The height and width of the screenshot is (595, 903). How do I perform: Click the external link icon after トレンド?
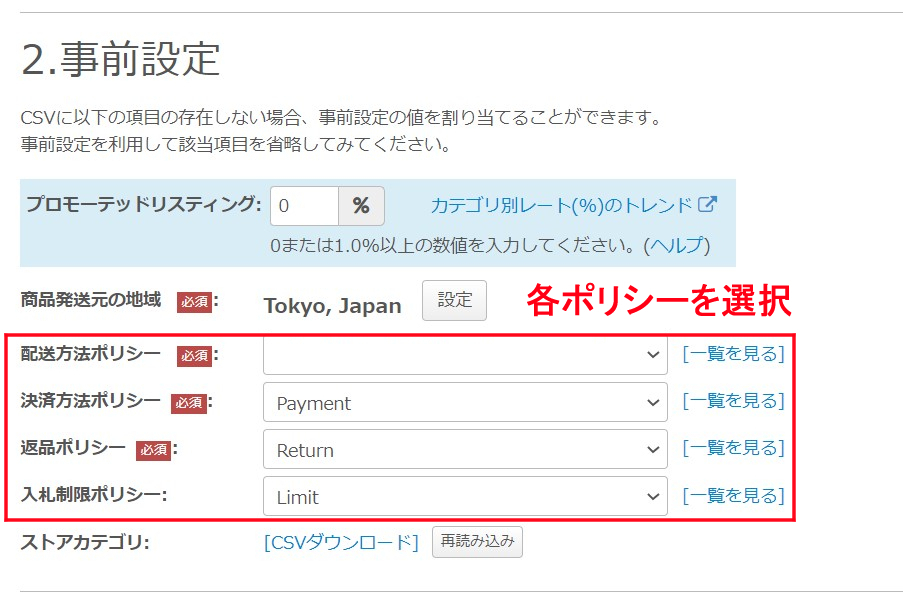[707, 204]
